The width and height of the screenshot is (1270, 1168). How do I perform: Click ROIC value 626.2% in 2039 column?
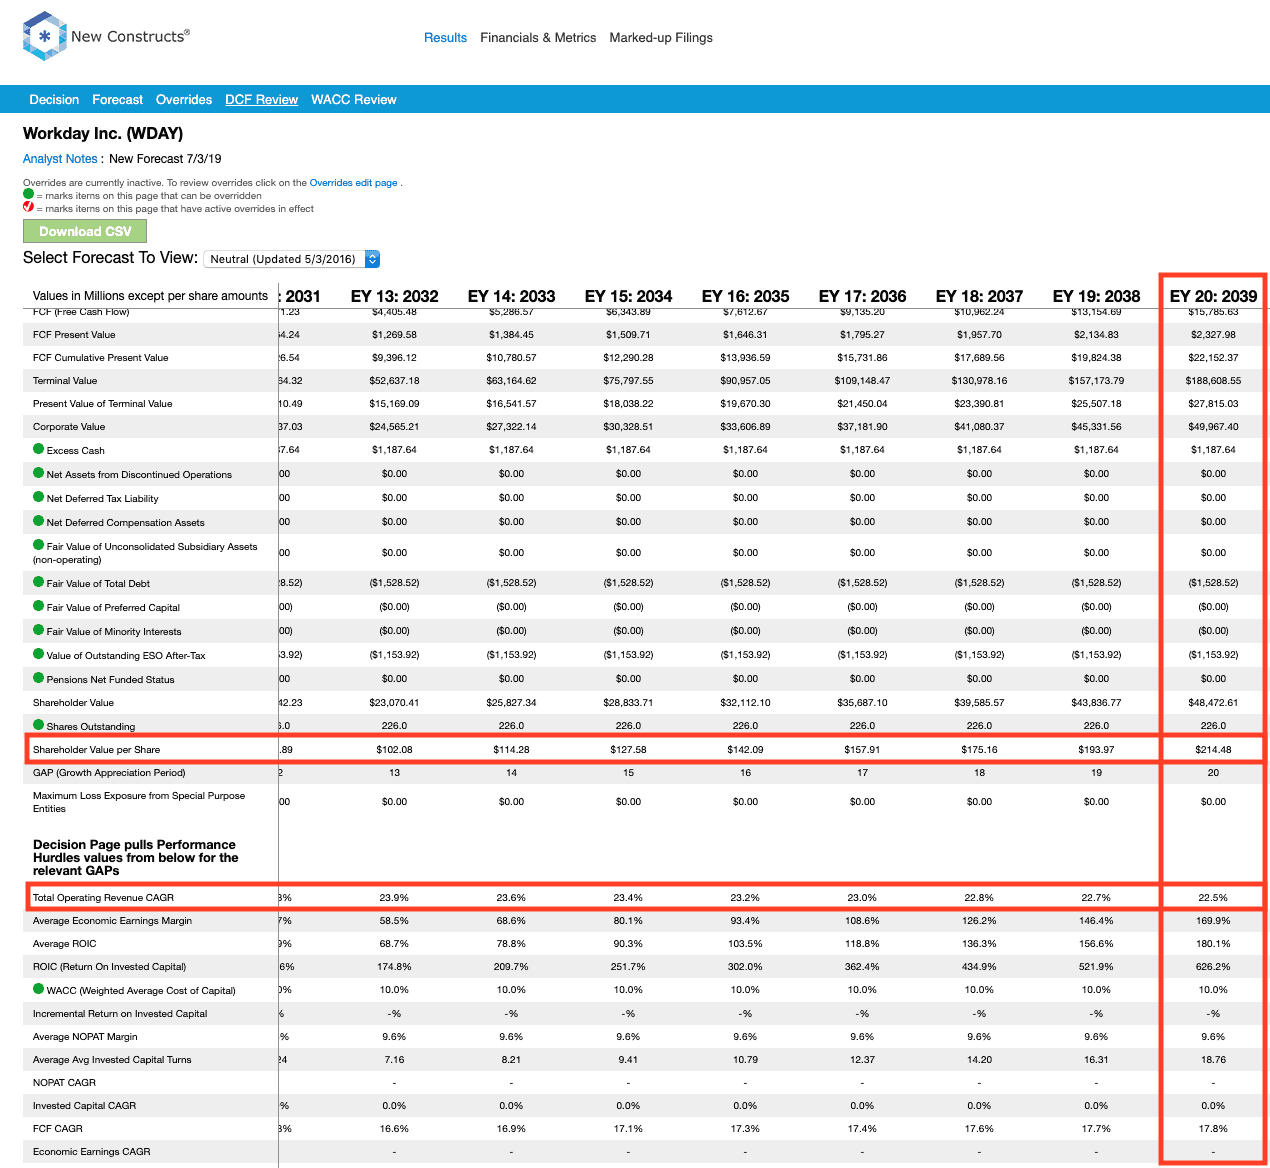click(x=1213, y=966)
